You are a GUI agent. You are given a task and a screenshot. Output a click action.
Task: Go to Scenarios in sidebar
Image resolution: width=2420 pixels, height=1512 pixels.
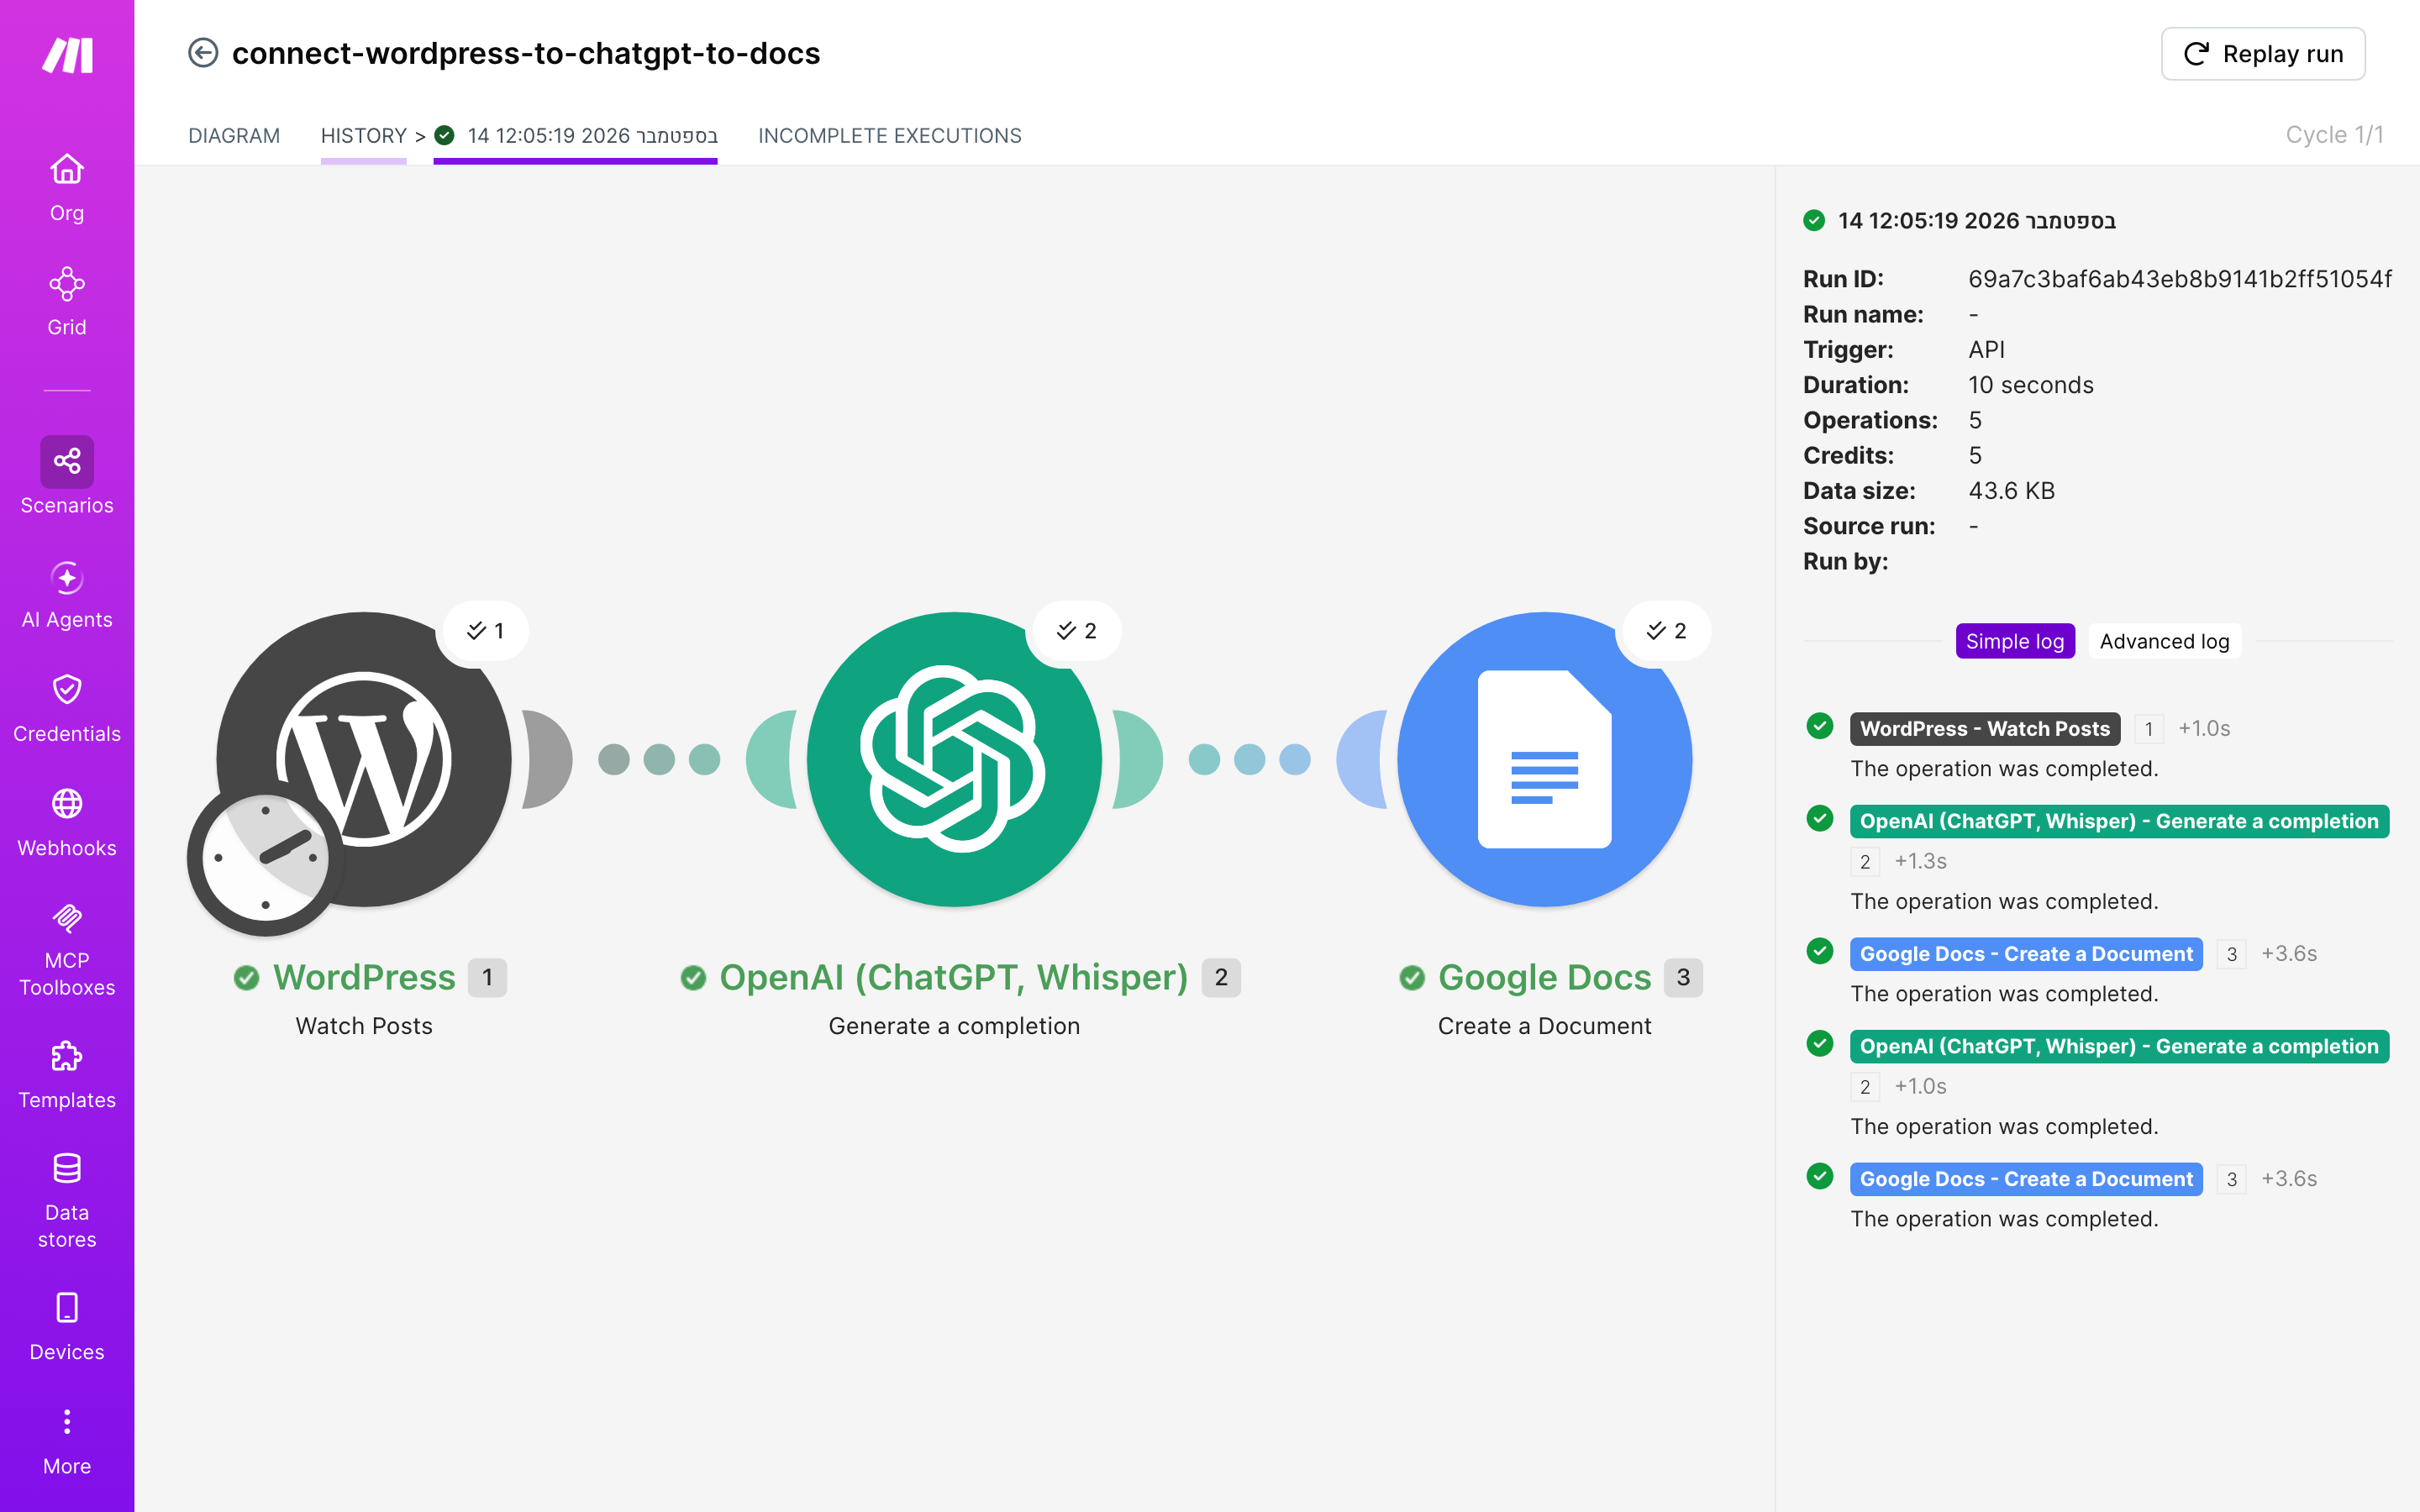pos(67,476)
